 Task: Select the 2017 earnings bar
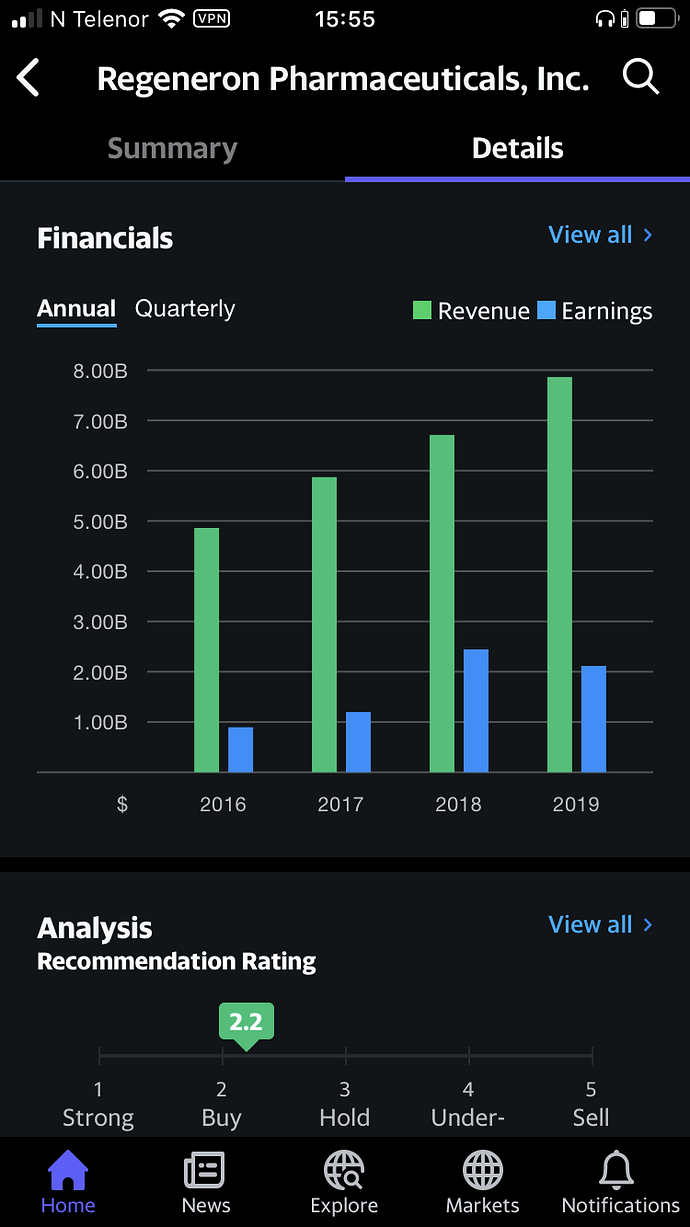tap(358, 742)
